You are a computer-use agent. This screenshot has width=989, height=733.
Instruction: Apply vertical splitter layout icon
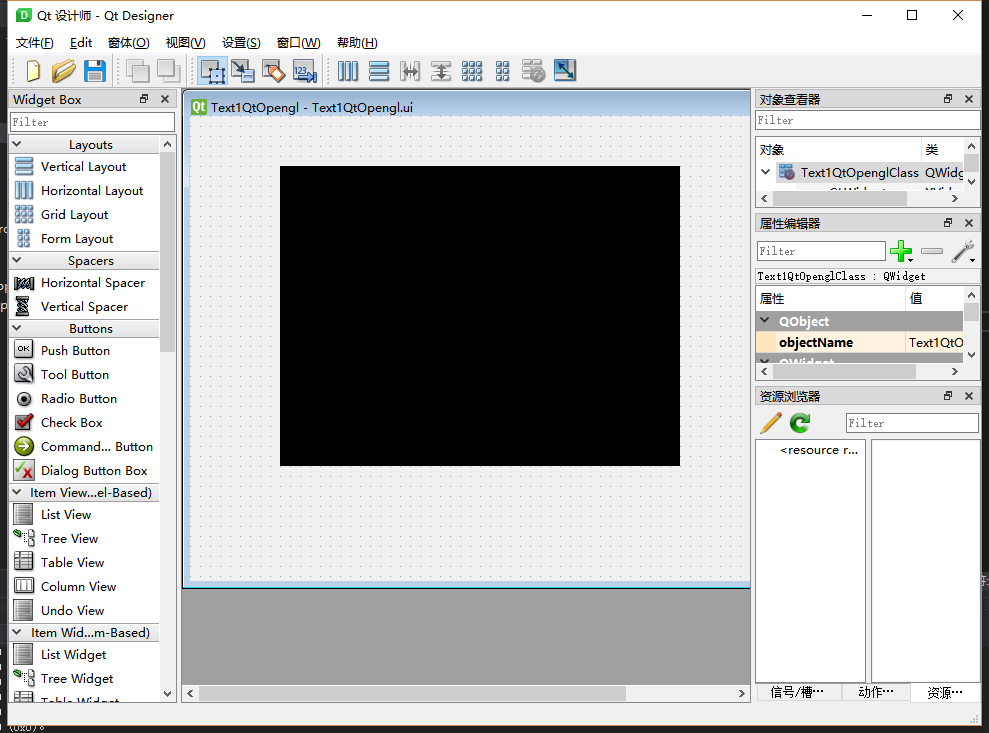pos(440,71)
